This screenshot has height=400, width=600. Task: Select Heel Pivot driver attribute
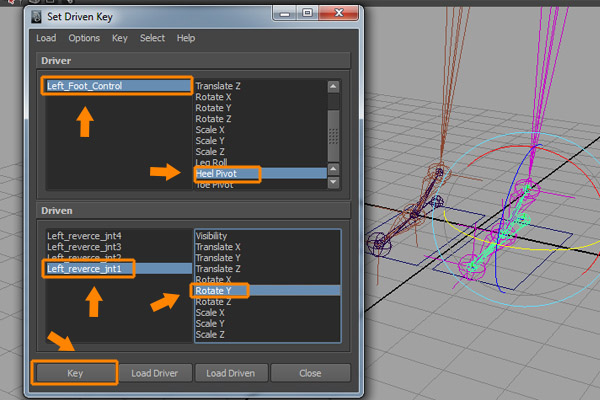click(x=224, y=173)
